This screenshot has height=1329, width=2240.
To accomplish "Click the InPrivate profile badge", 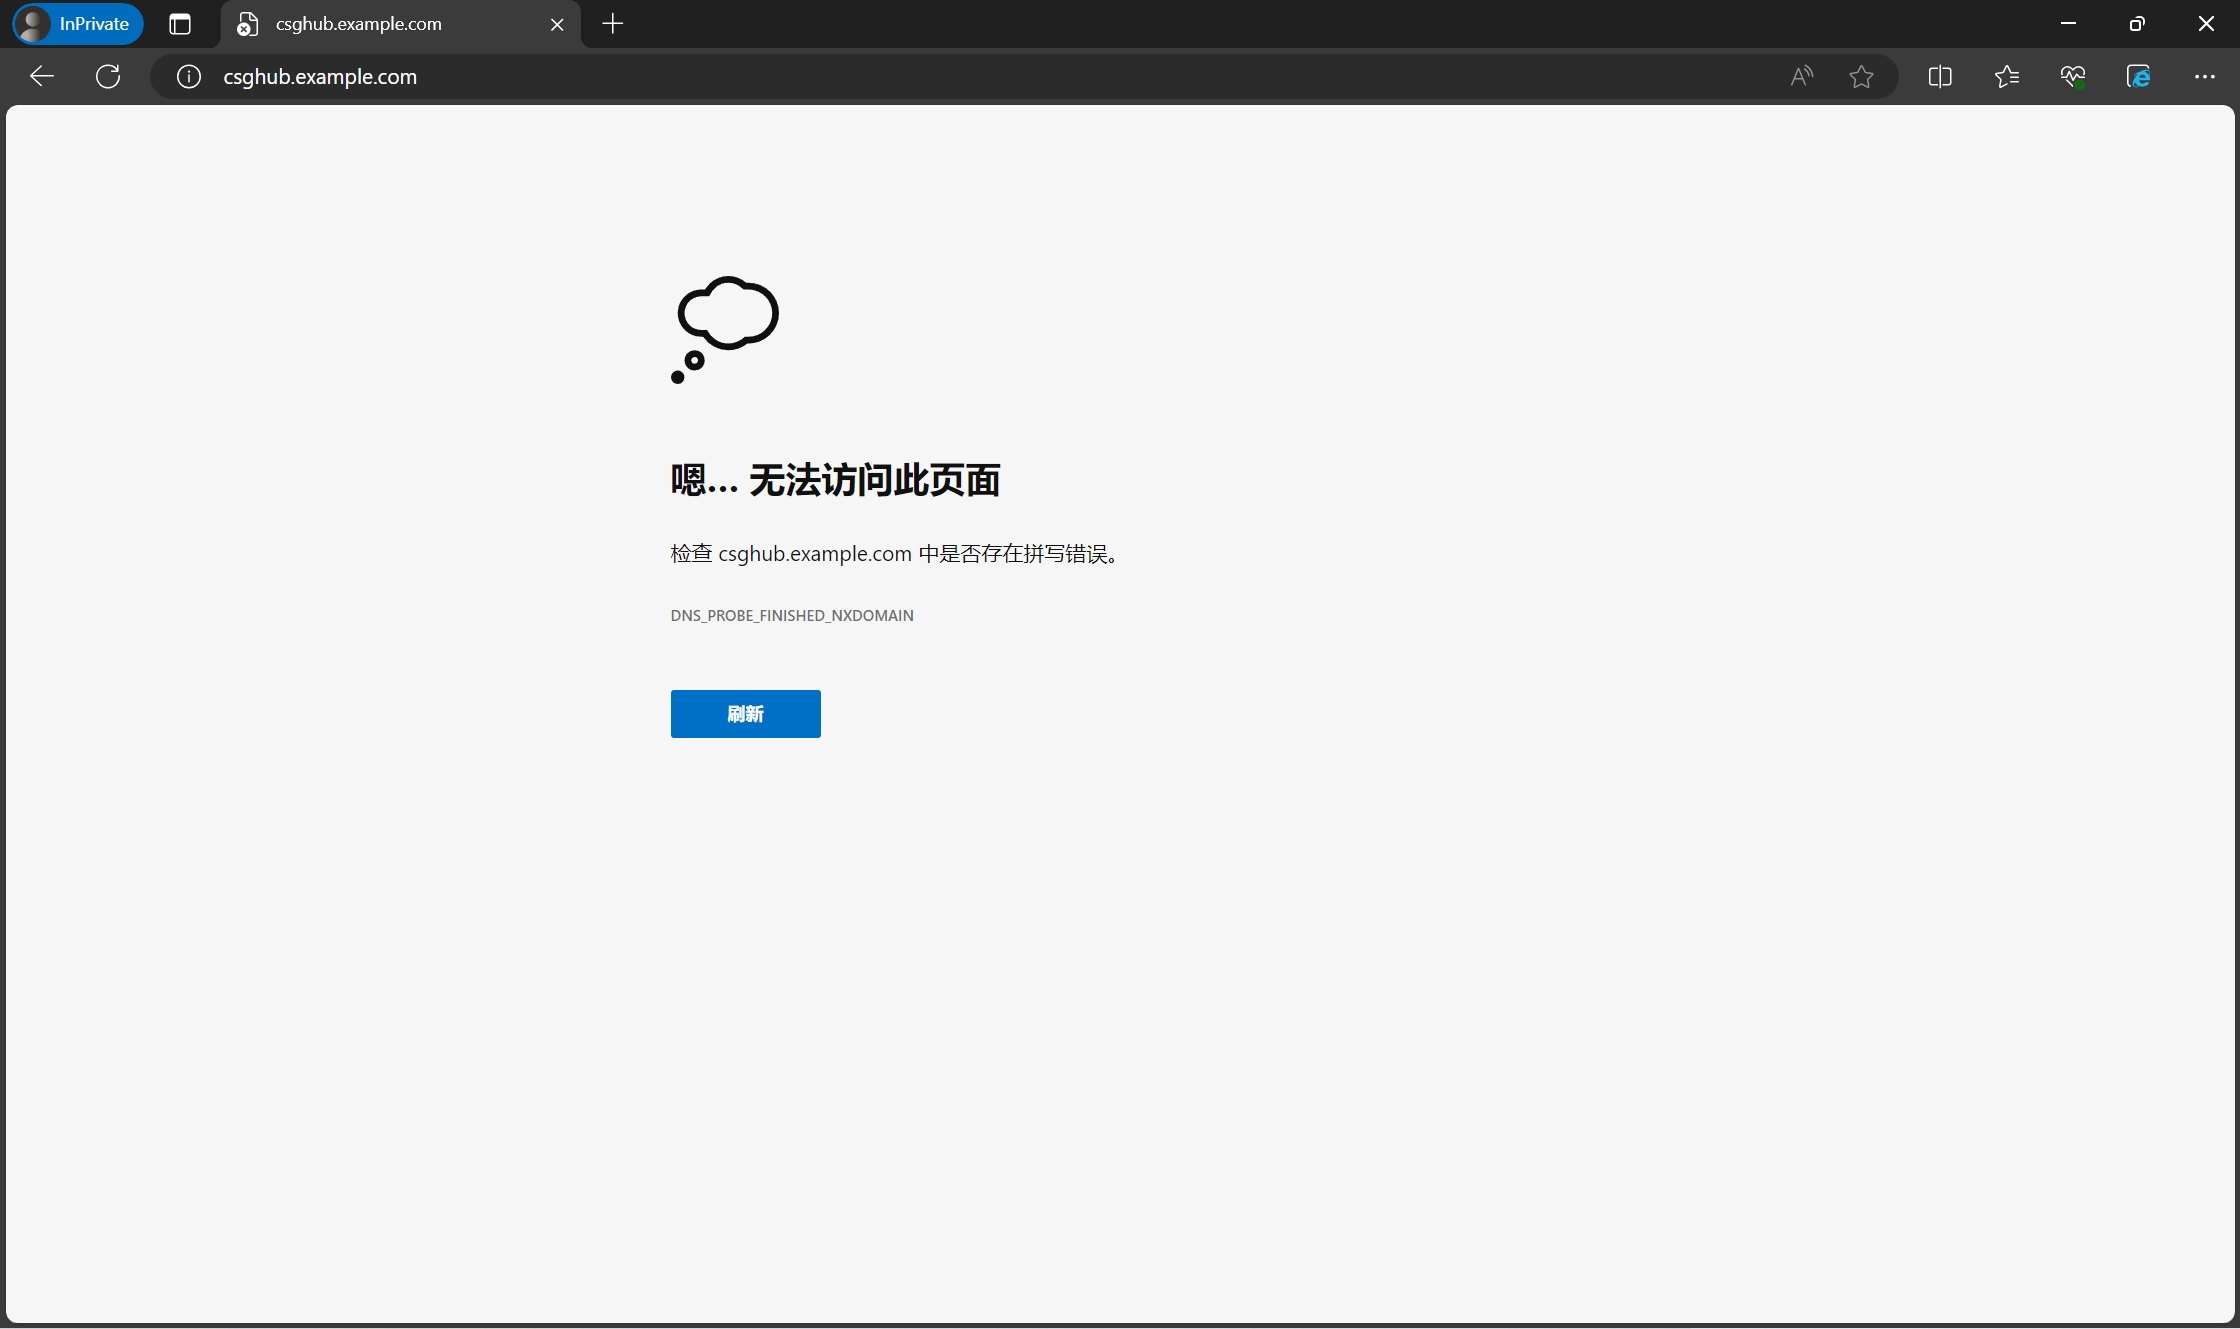I will point(78,24).
